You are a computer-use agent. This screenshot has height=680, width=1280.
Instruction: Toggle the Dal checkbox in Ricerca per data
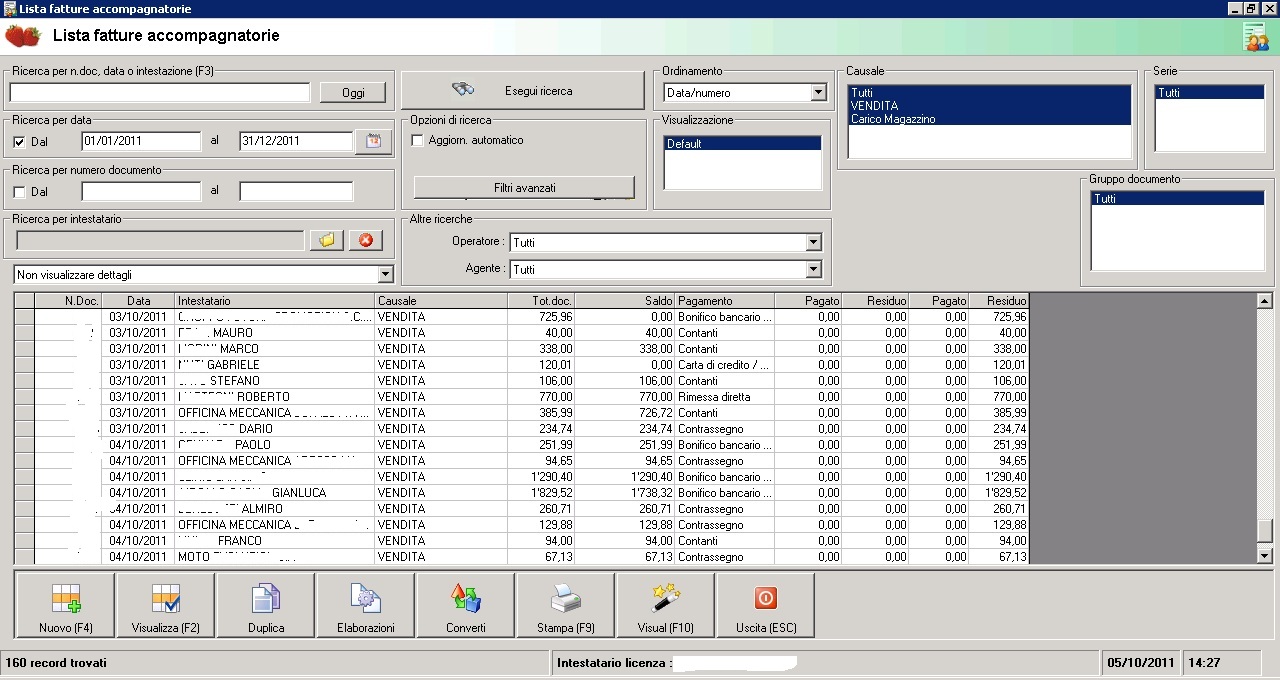[x=20, y=142]
